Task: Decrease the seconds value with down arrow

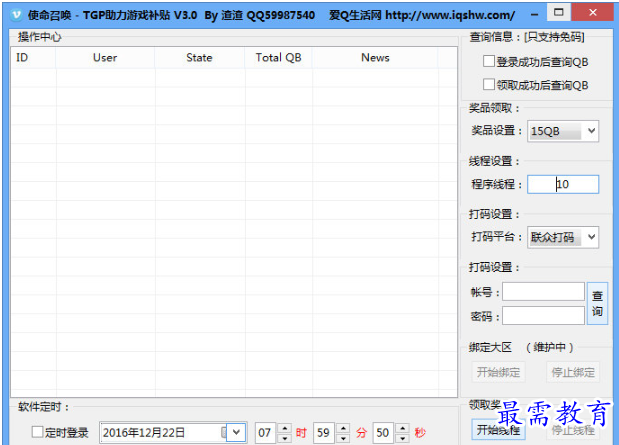Action: coord(402,437)
